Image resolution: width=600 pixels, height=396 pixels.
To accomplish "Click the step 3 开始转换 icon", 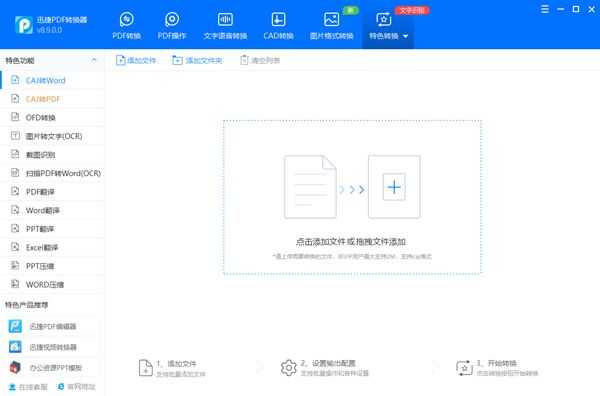I will pyautogui.click(x=465, y=368).
